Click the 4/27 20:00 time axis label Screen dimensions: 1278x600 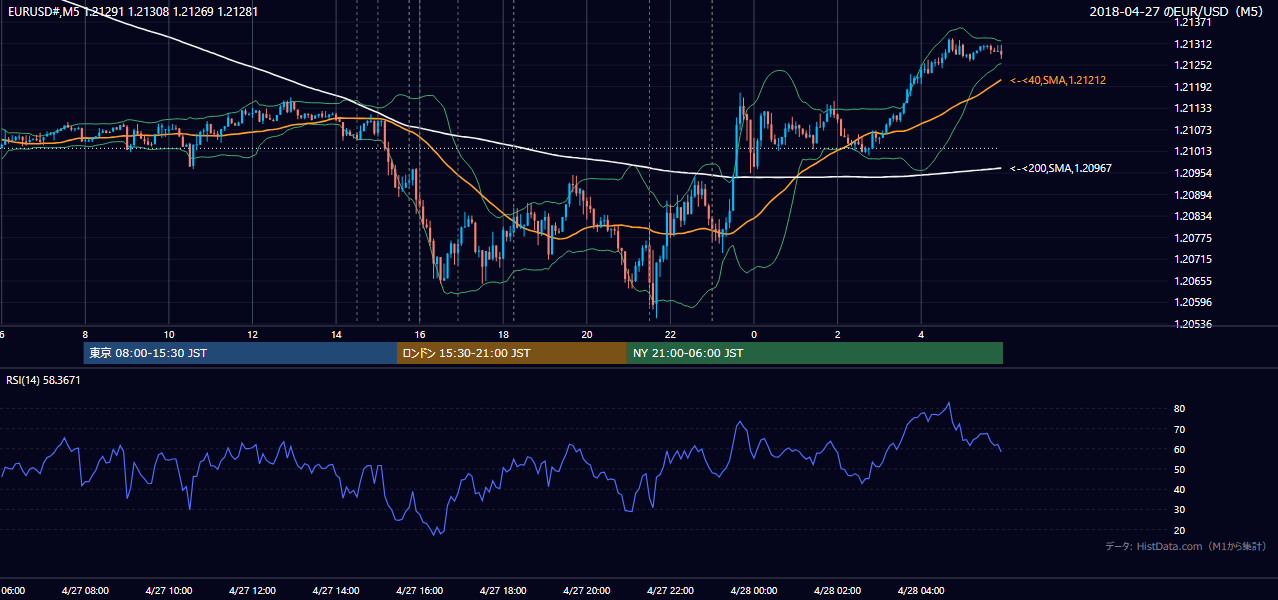tap(587, 591)
